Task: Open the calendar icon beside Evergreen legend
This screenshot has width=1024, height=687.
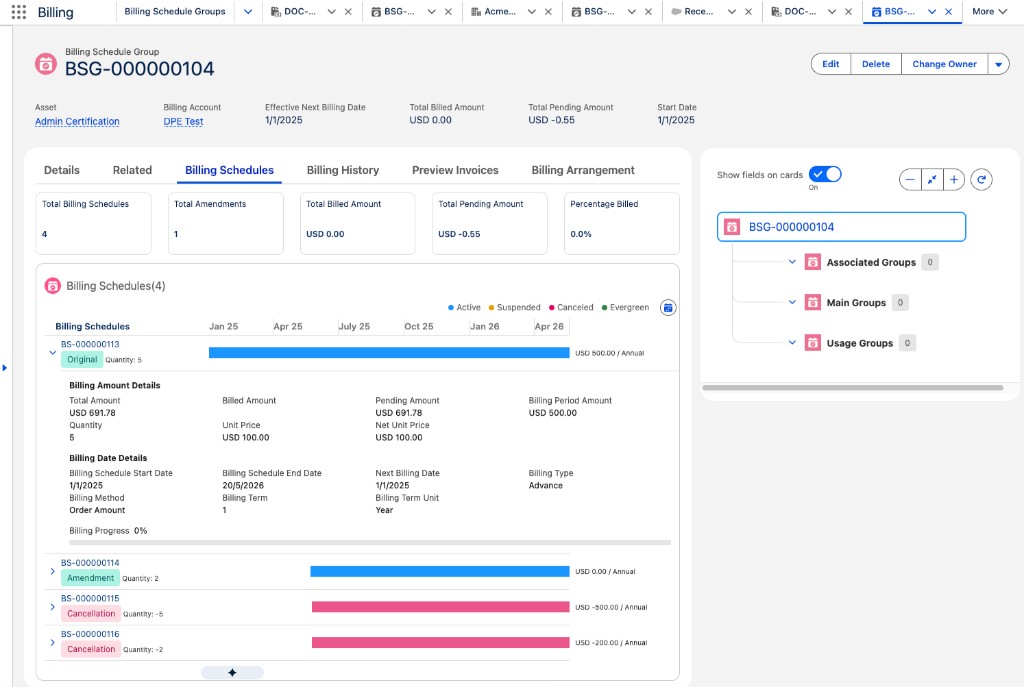Action: click(667, 308)
